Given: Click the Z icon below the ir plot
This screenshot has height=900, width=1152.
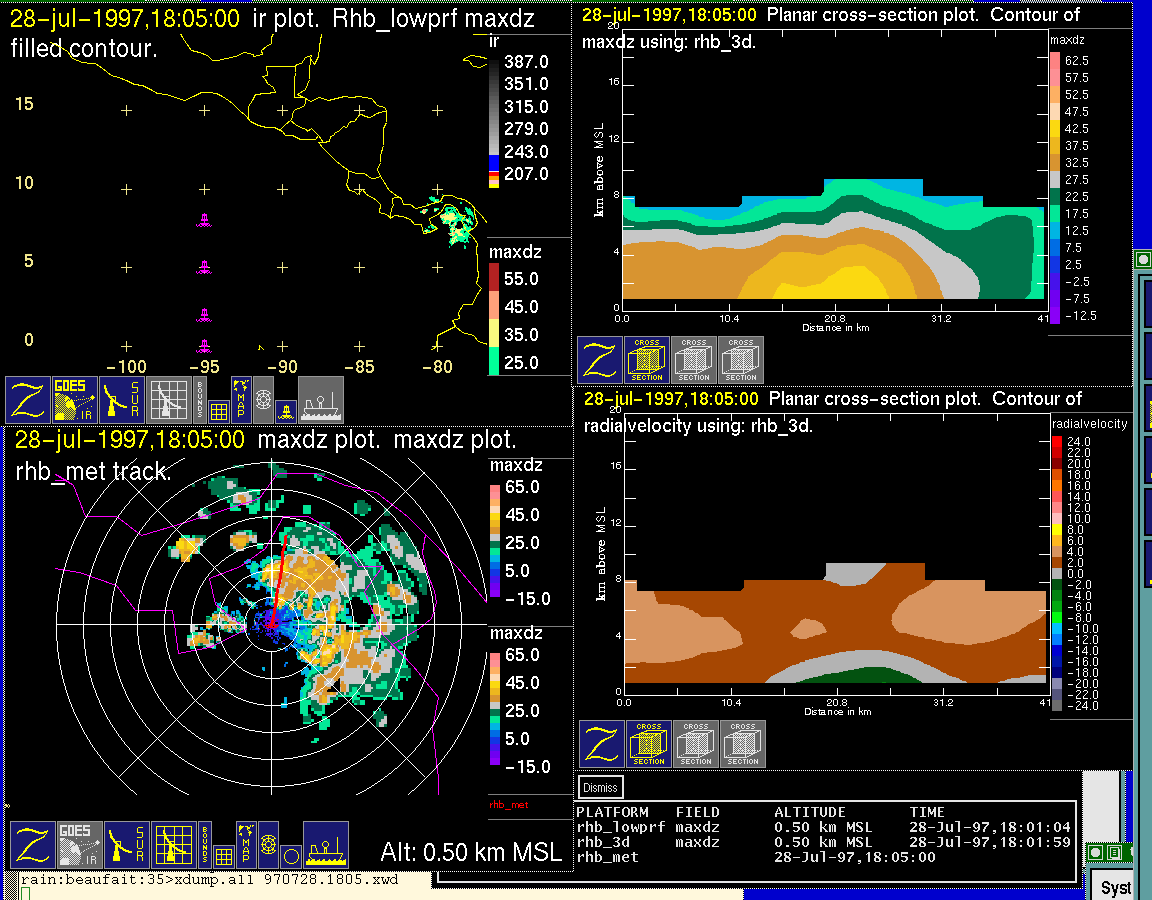Looking at the screenshot, I should (x=28, y=400).
